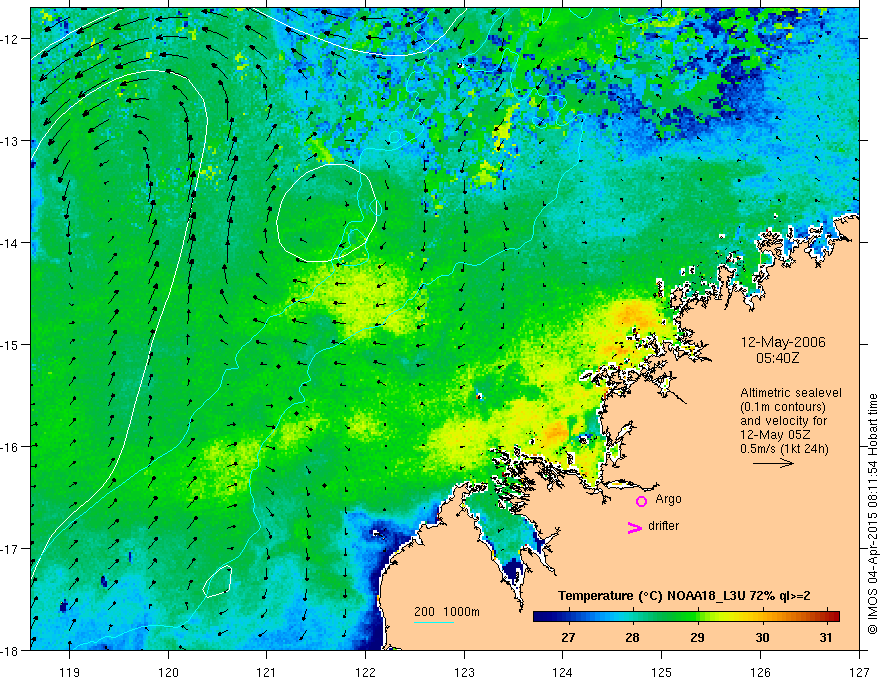Click longitude axis label 123
This screenshot has width=880, height=680.
coord(464,672)
